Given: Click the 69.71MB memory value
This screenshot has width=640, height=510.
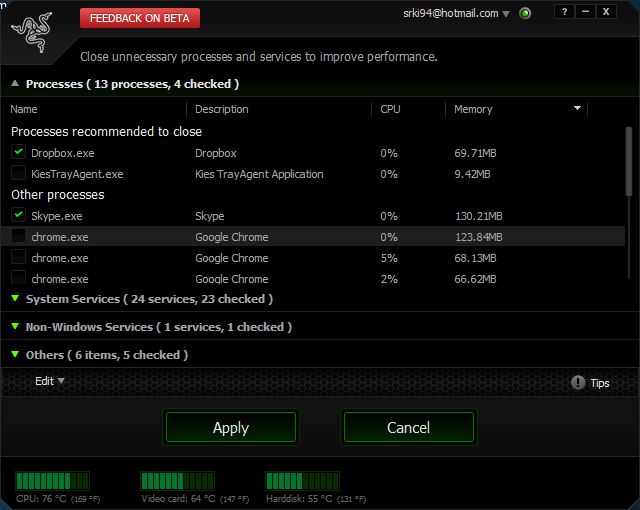Looking at the screenshot, I should tap(475, 153).
